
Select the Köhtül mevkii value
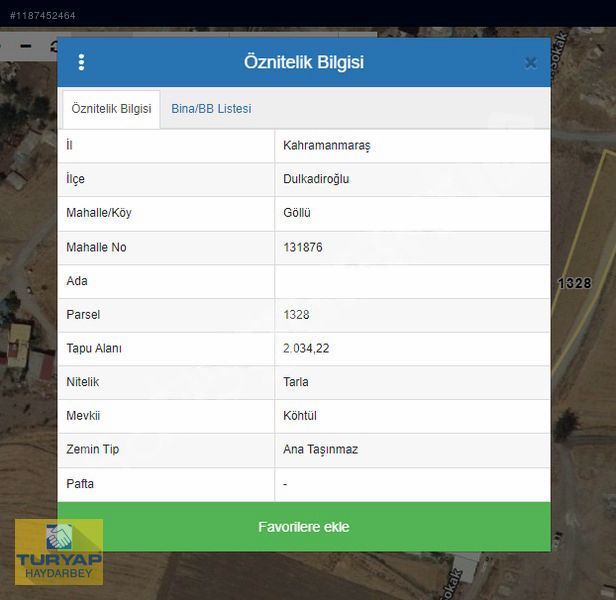[300, 416]
